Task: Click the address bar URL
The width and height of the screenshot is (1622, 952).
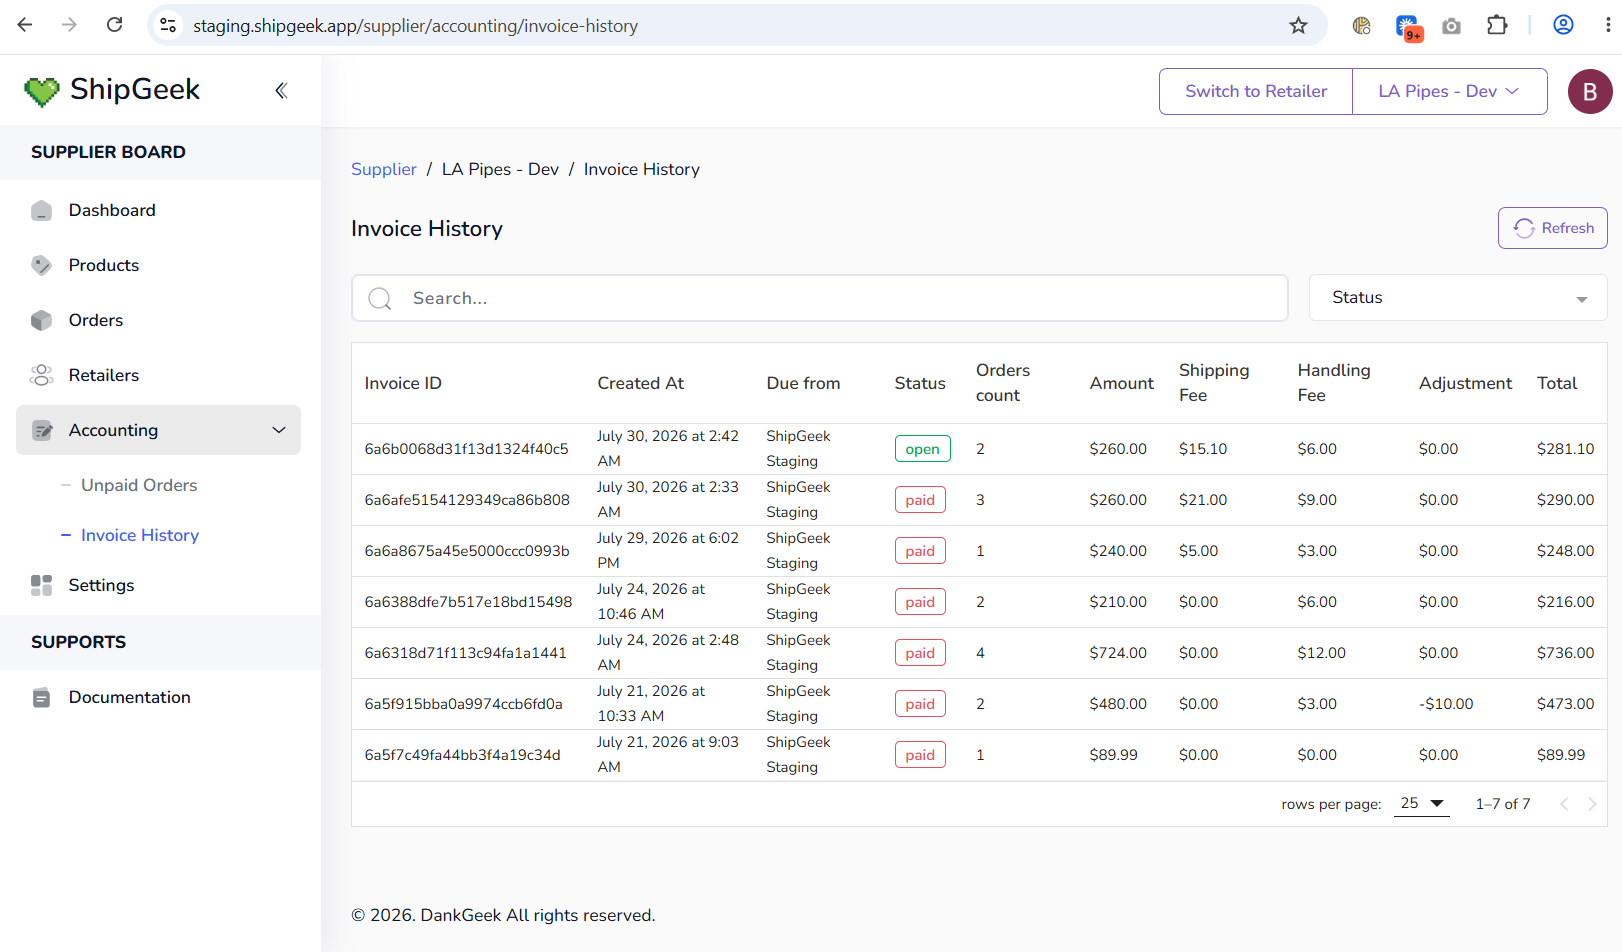Action: coord(415,26)
